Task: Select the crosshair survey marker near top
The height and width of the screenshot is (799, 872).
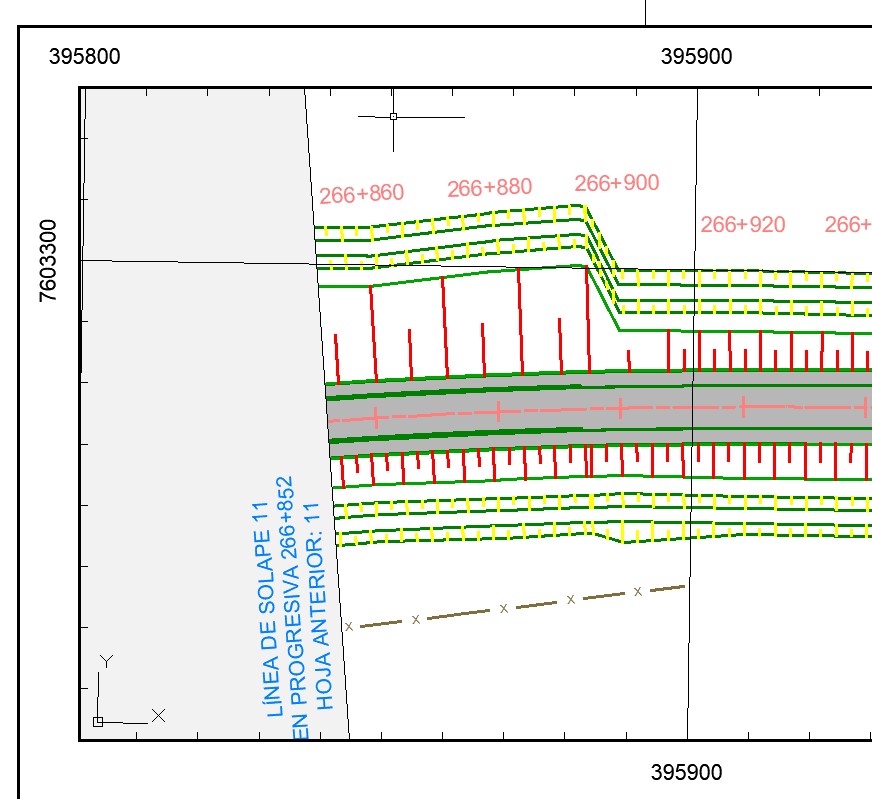Action: tap(394, 118)
